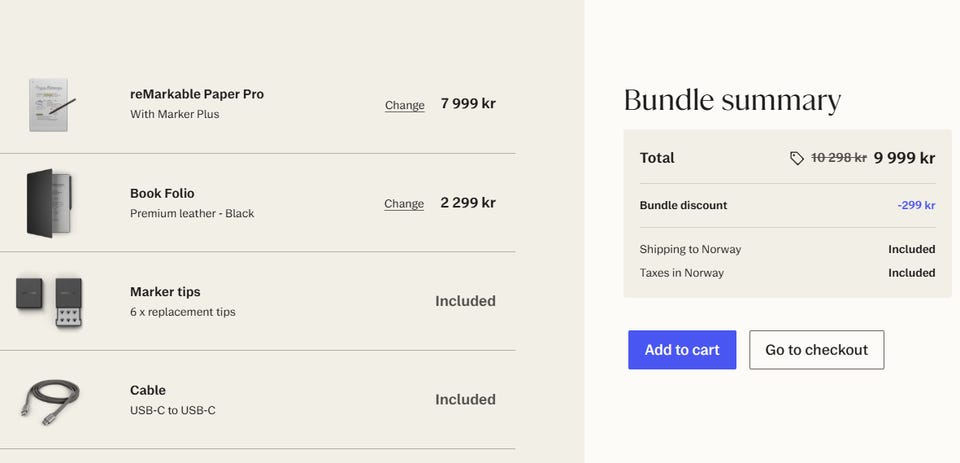Open the Book Folio product thumbnail

(51, 203)
